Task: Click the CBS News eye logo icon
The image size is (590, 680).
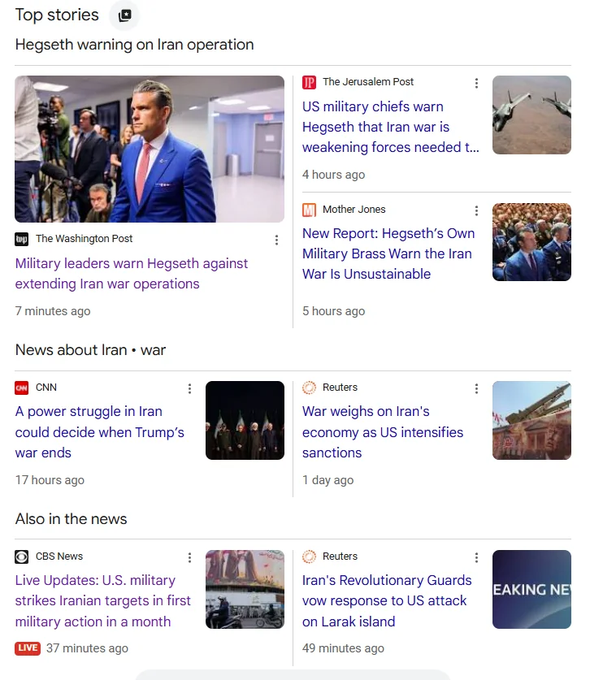Action: [22, 556]
